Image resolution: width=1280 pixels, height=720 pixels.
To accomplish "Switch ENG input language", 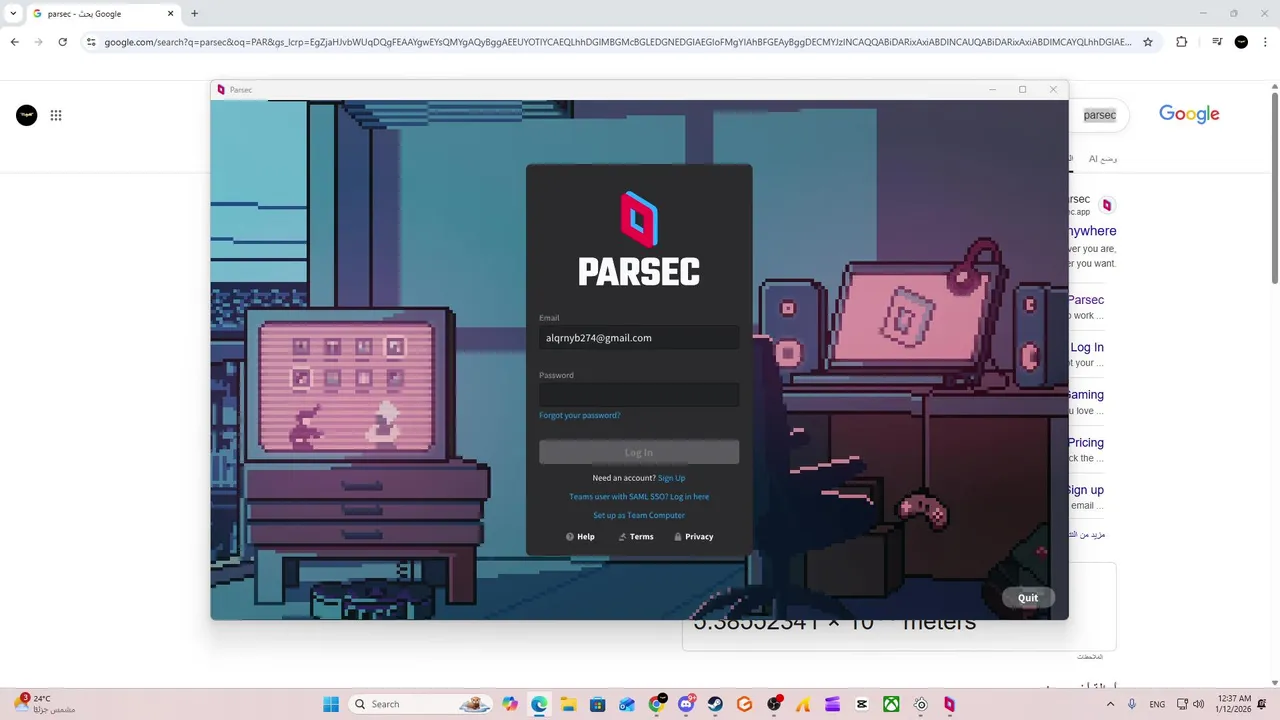I will pos(1157,704).
